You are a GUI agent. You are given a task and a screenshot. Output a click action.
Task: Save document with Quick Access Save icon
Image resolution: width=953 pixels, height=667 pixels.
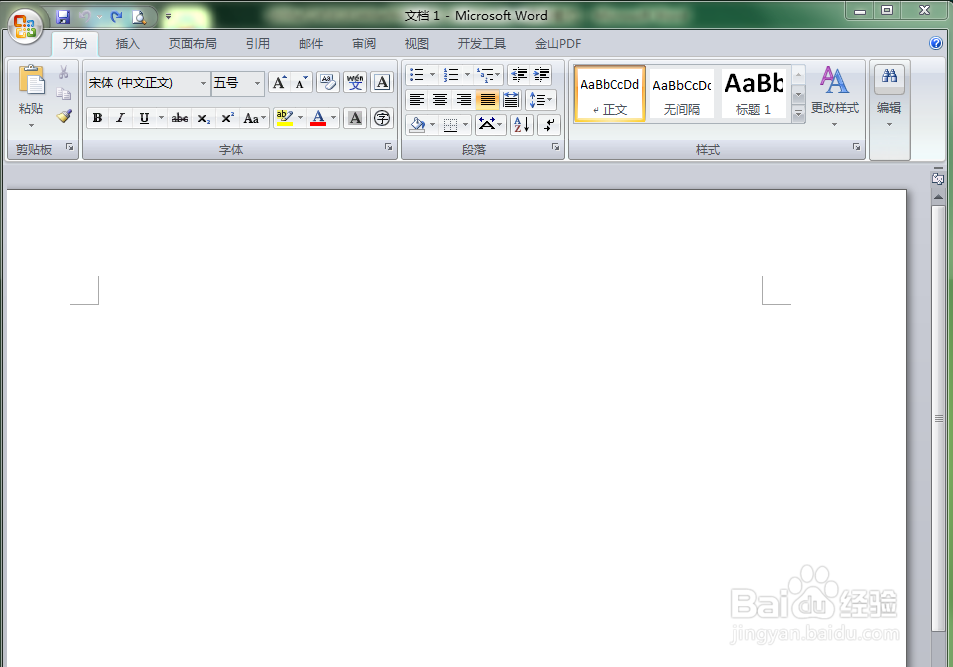pos(63,17)
